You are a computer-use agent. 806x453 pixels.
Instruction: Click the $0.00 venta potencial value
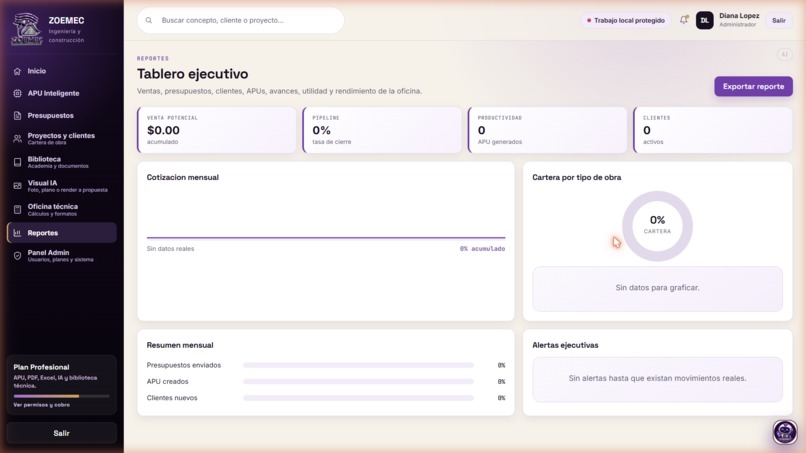tap(163, 131)
